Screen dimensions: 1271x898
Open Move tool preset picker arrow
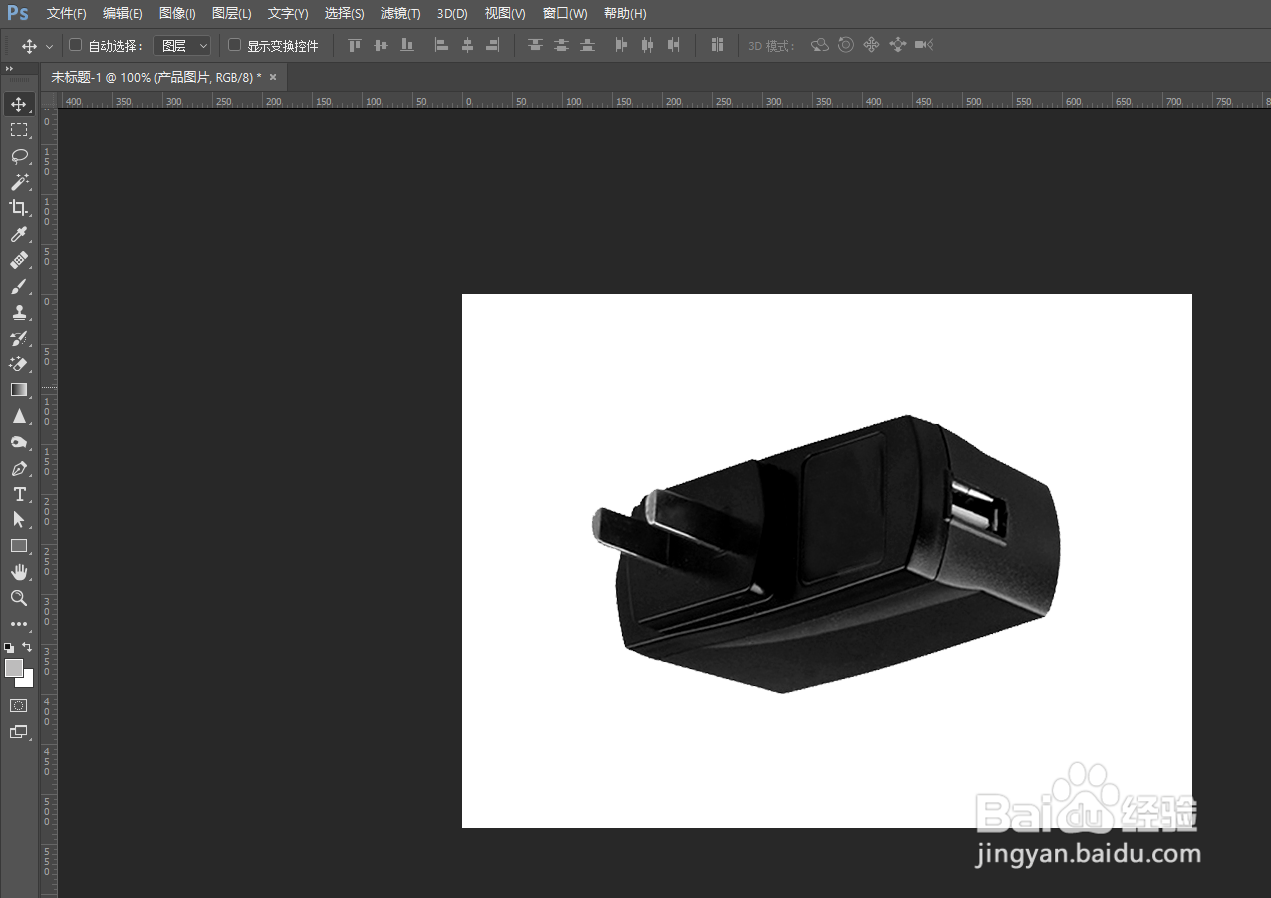click(x=49, y=46)
